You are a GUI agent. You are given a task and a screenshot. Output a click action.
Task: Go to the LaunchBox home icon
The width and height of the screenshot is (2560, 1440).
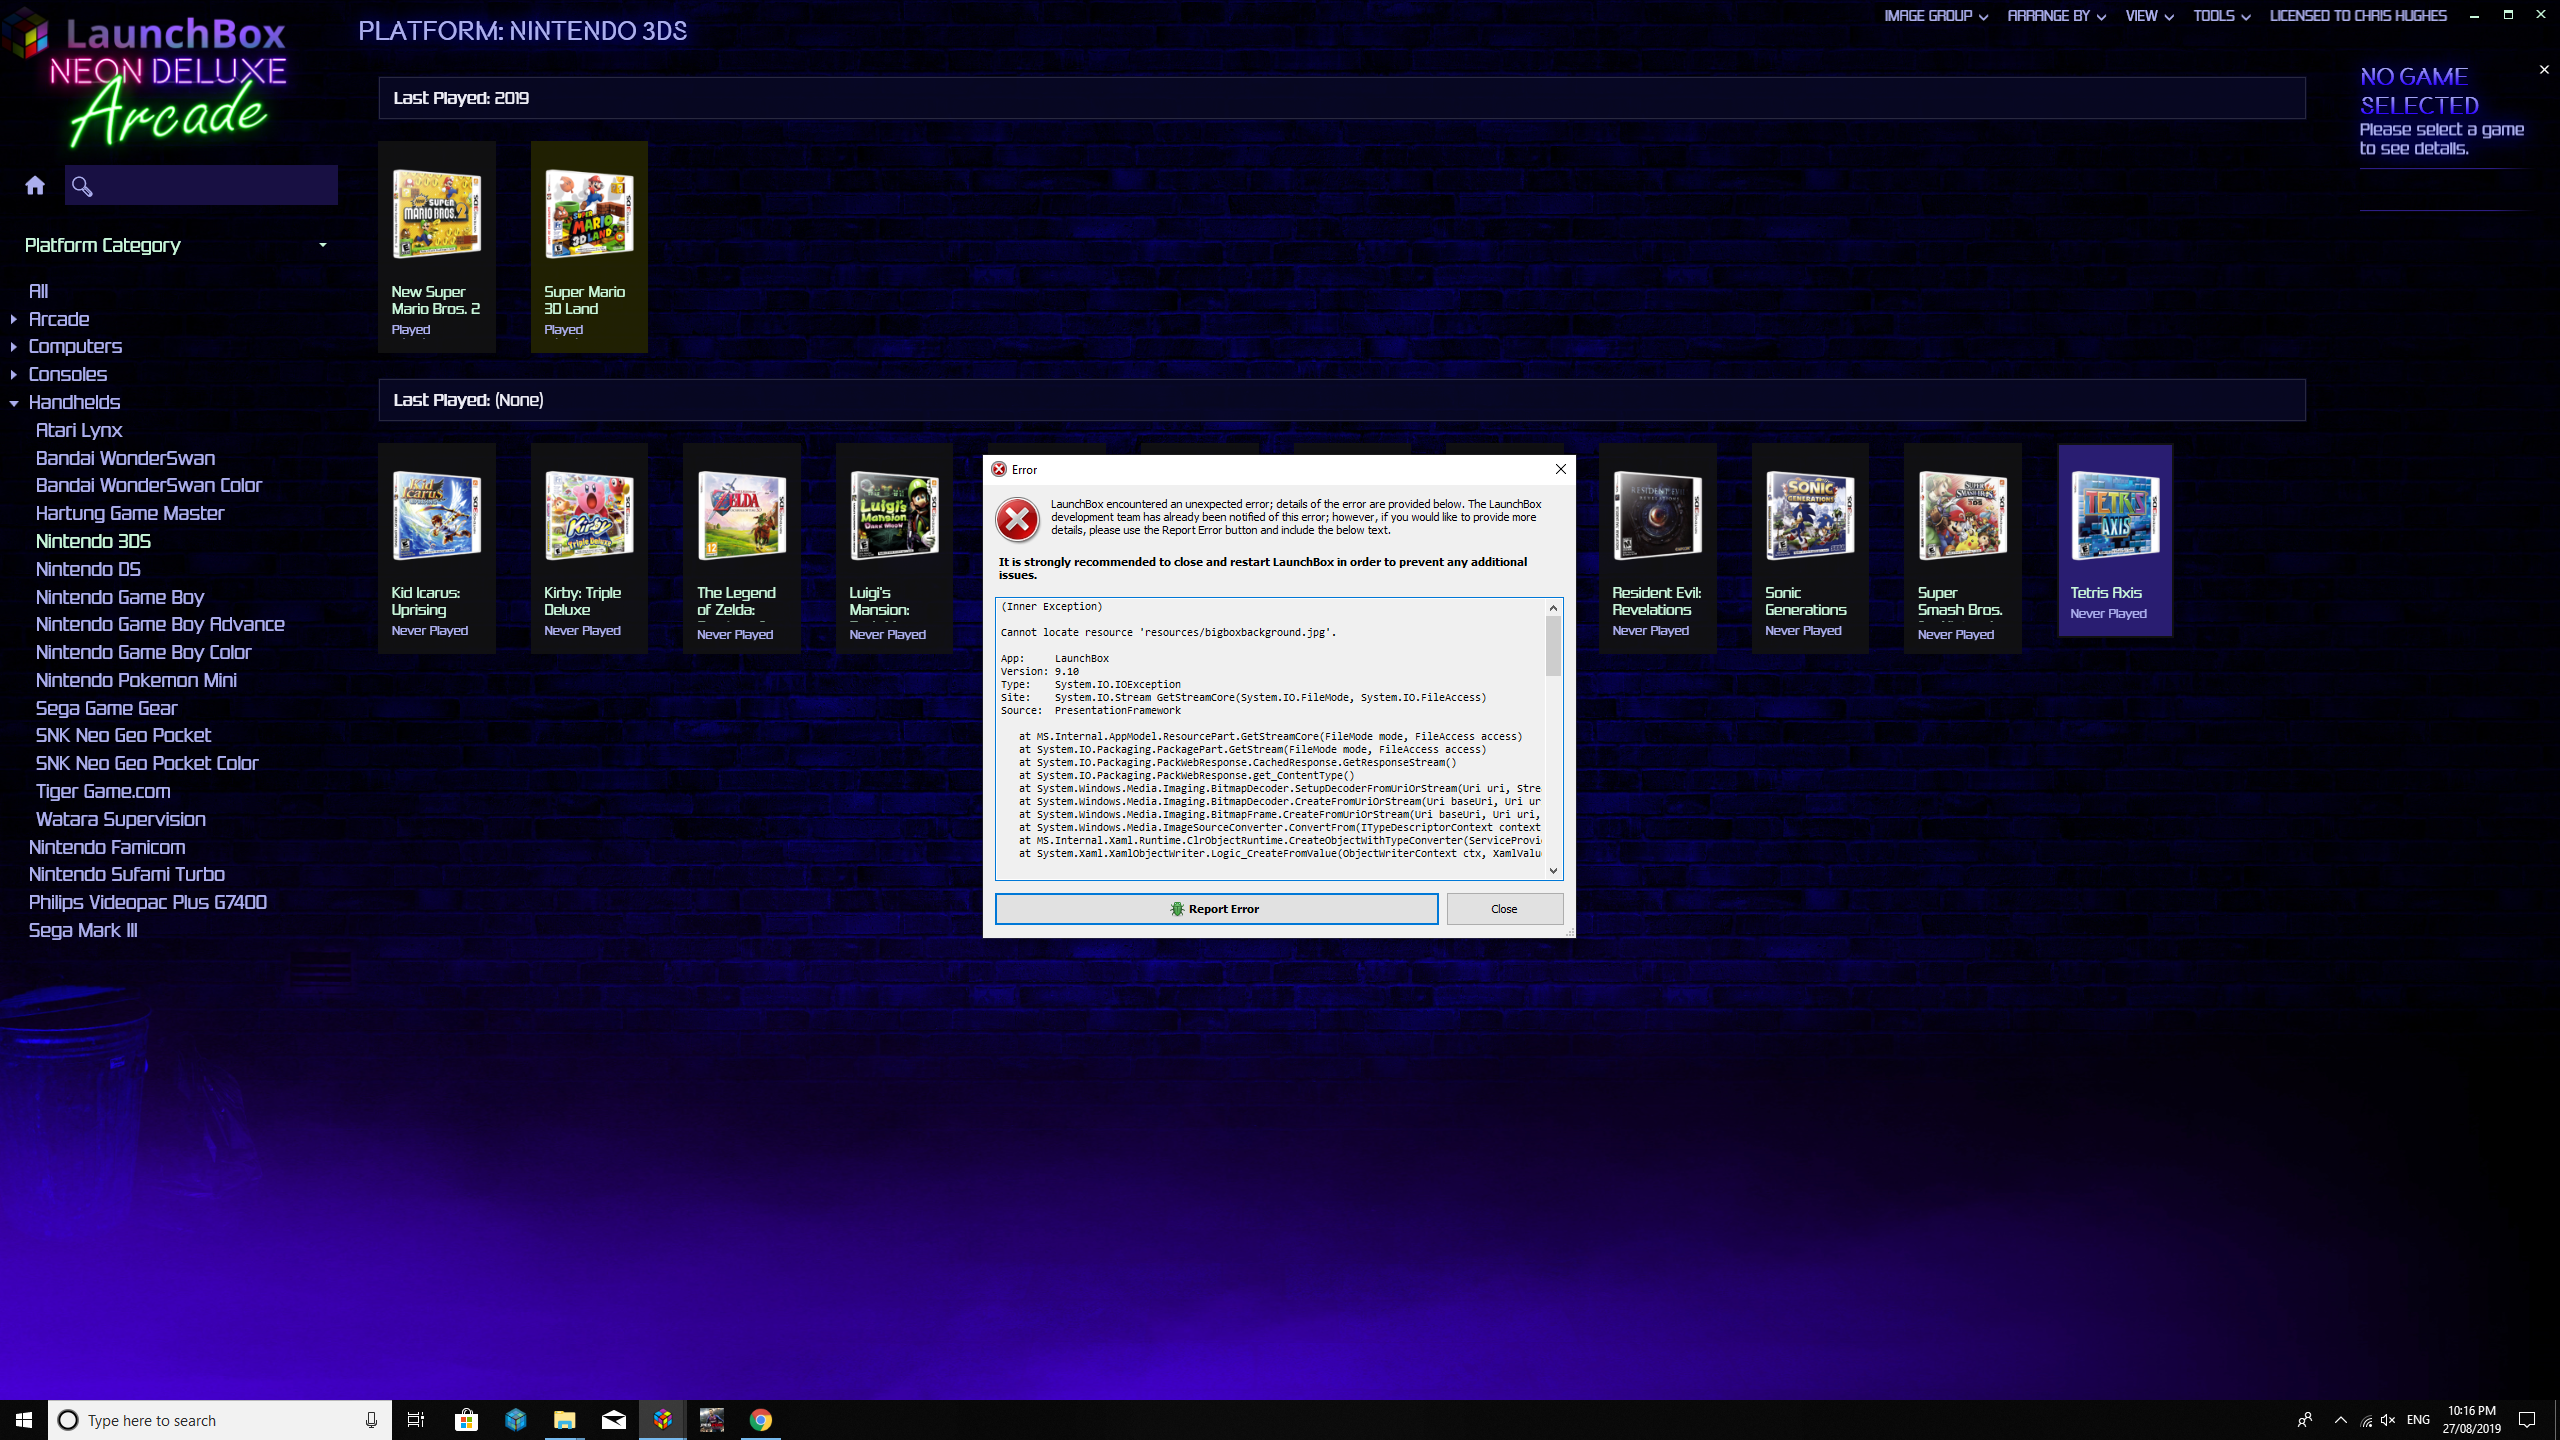pos(35,185)
